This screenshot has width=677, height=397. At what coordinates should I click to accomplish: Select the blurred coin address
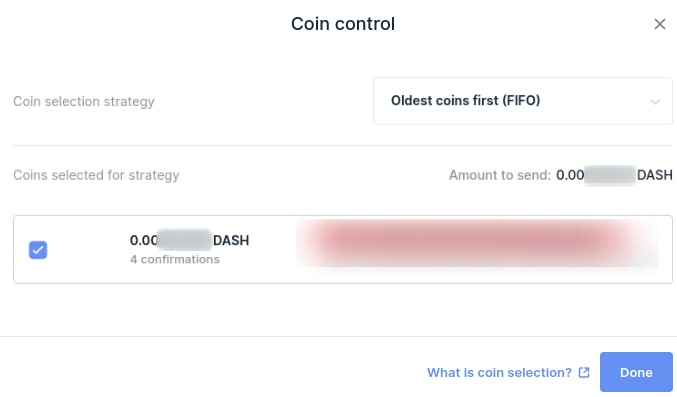point(477,242)
